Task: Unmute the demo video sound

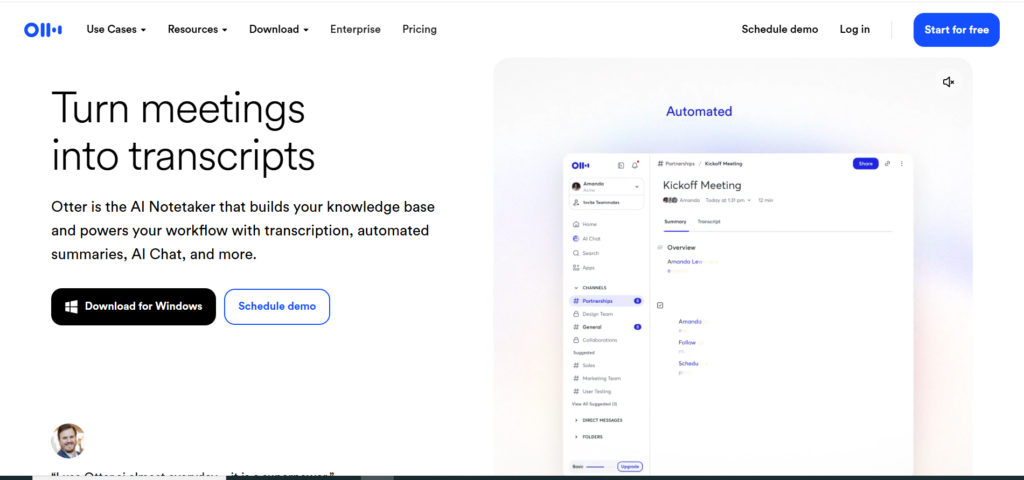Action: 948,82
